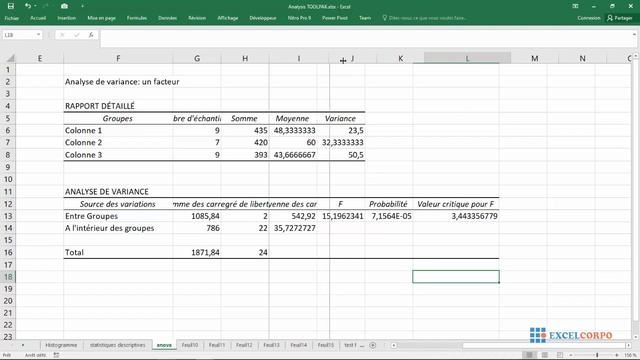Click the 'Colonne 2' cell
Screen dimensions: 640x360
(83, 142)
